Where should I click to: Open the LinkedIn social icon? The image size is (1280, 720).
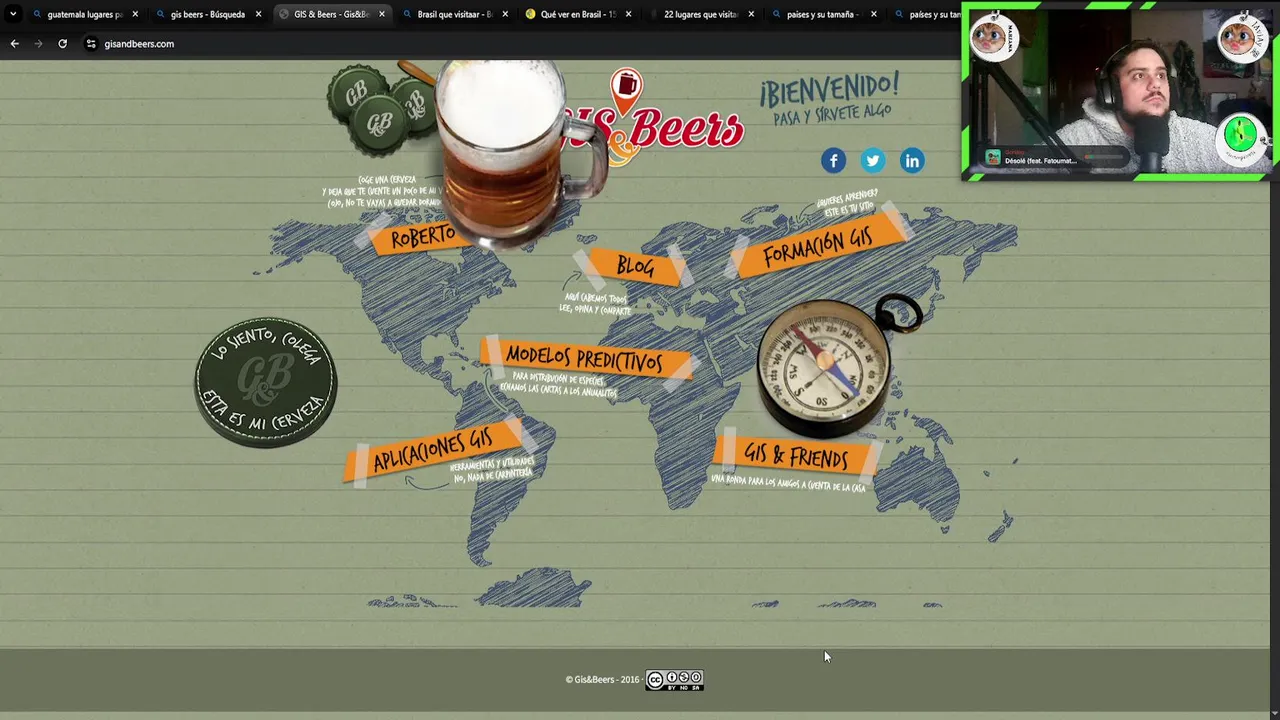pyautogui.click(x=912, y=160)
